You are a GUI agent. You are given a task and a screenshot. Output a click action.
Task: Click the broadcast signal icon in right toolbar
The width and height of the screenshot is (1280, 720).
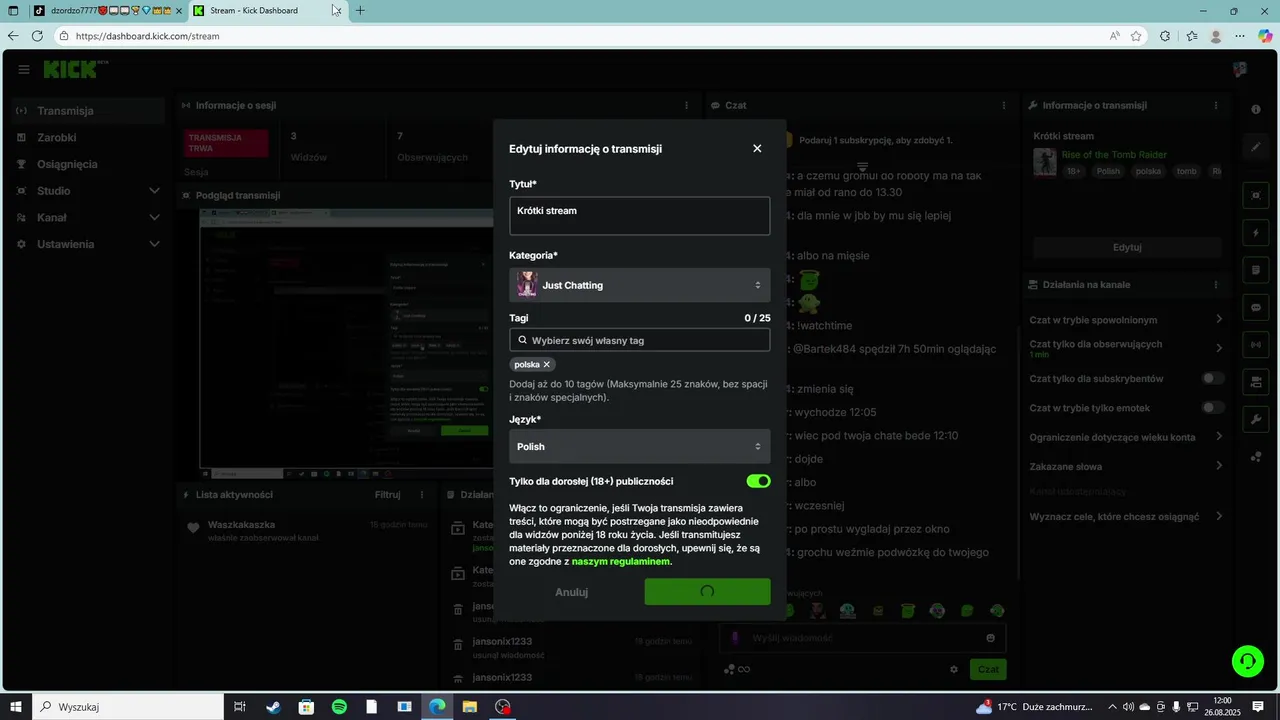[x=1256, y=345]
